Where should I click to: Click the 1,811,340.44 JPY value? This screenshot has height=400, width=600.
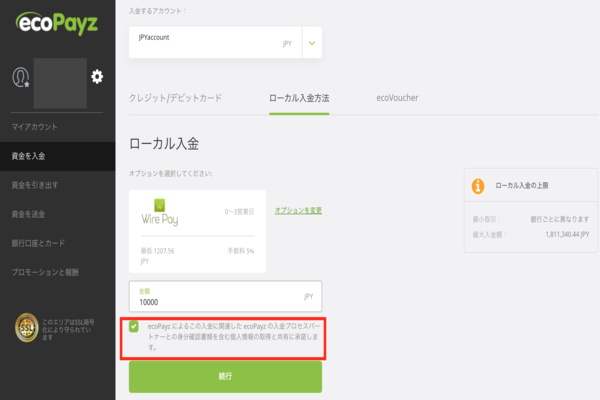pos(567,234)
